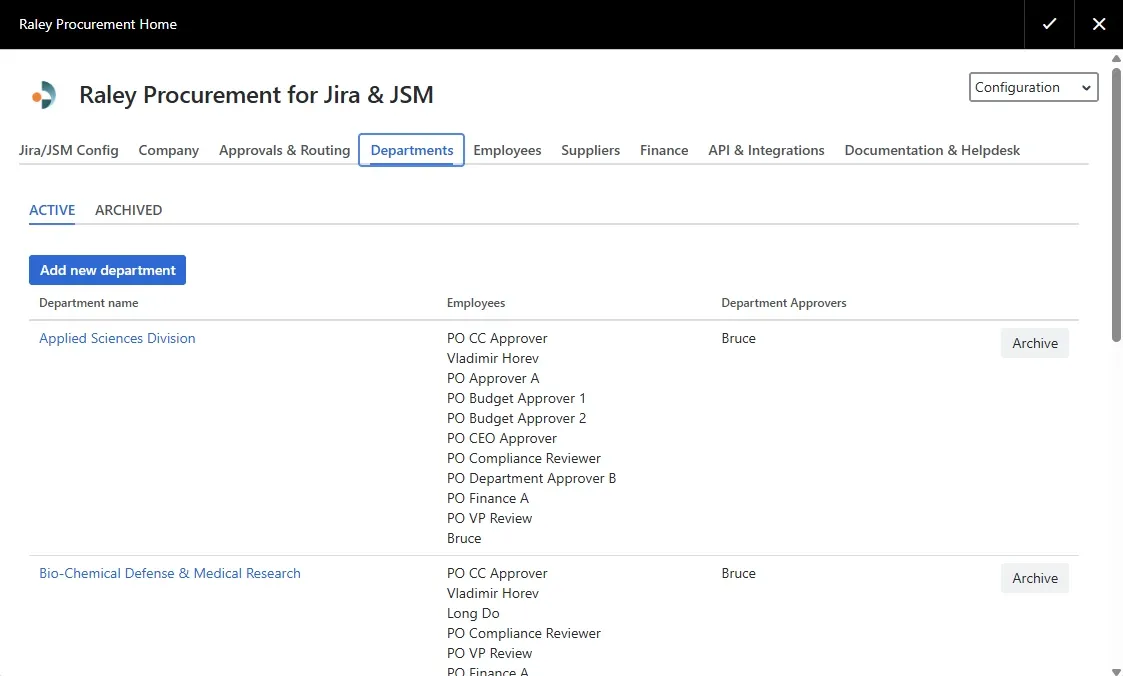
Task: Click the Department name column header
Action: pyautogui.click(x=89, y=303)
